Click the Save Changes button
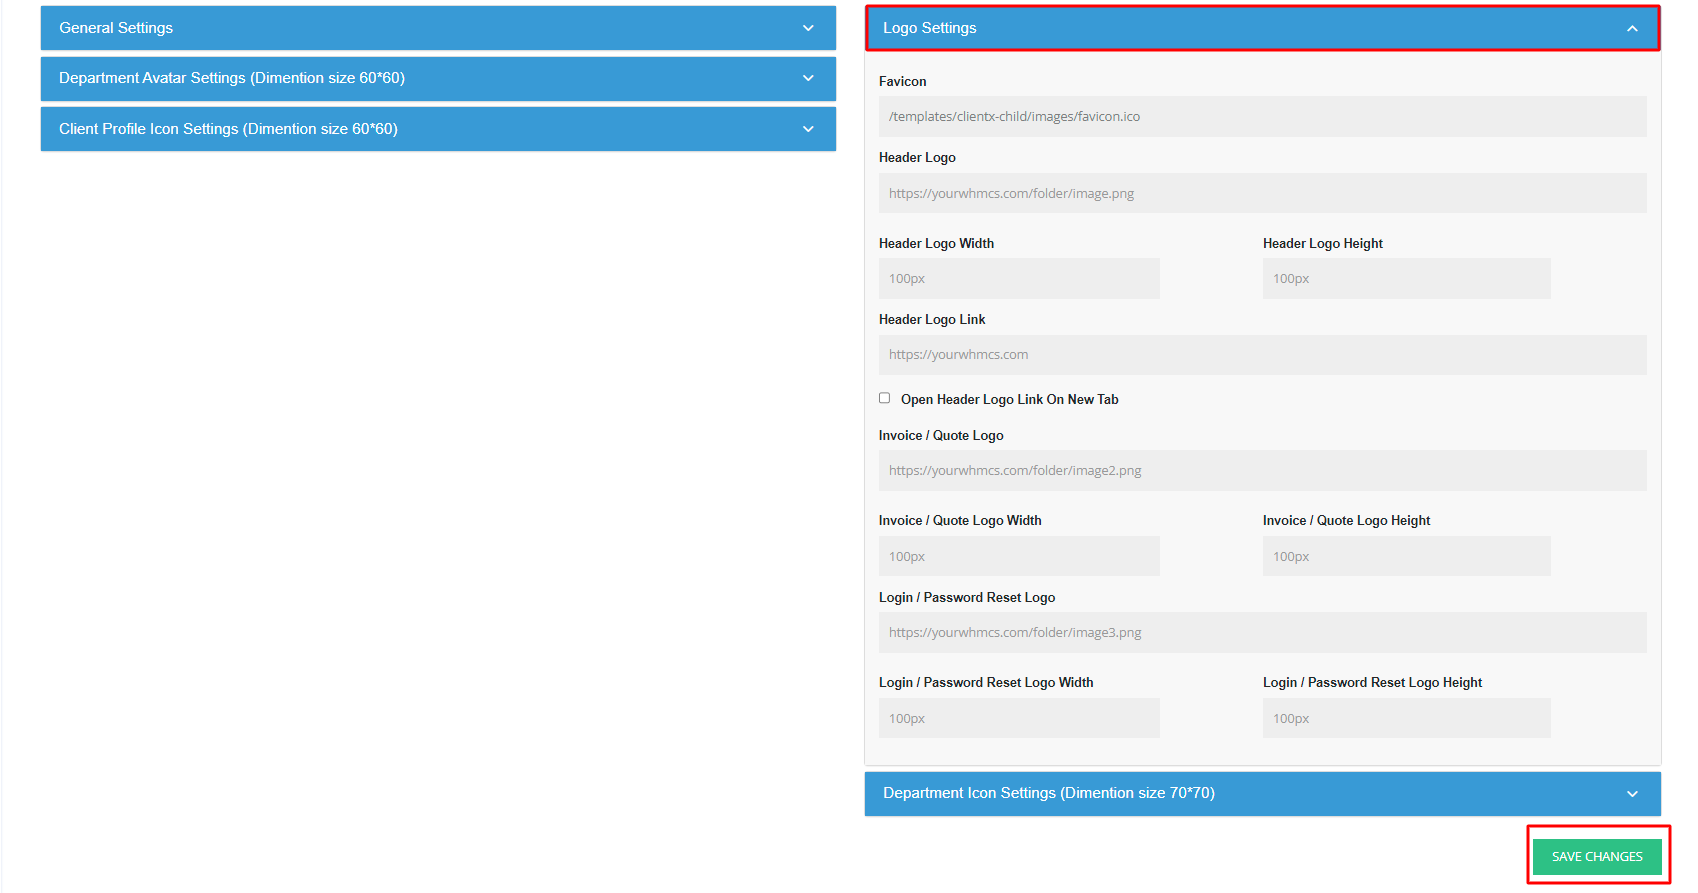The width and height of the screenshot is (1698, 893). 1597,857
